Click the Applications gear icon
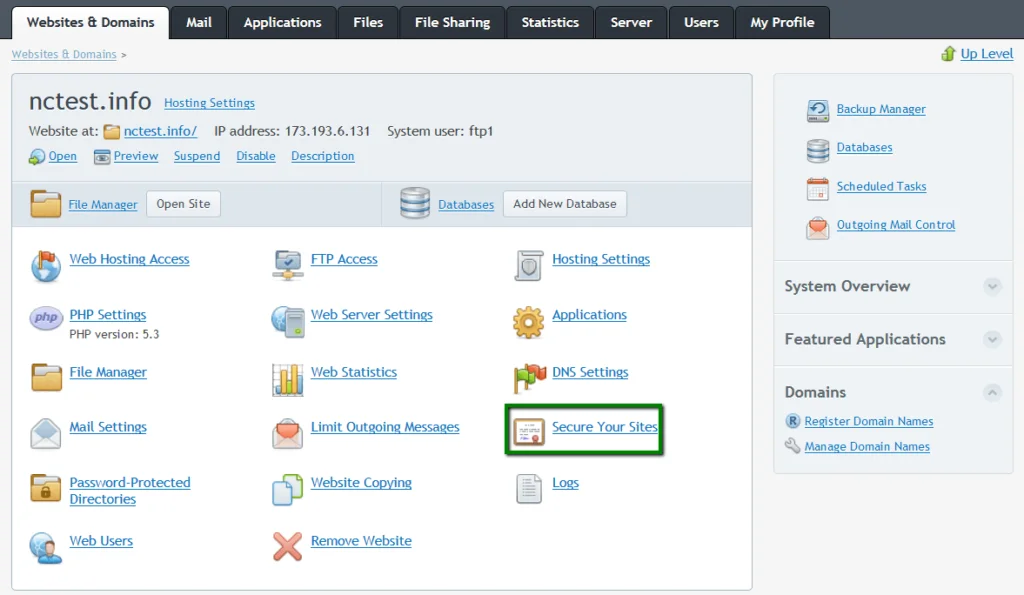The height and width of the screenshot is (595, 1024). coord(529,321)
